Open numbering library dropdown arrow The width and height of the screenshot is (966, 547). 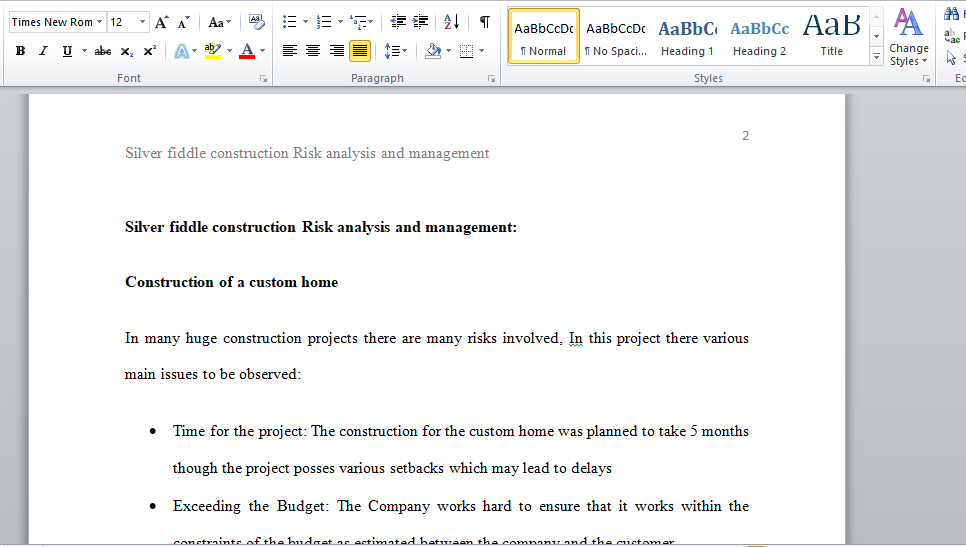[340, 22]
